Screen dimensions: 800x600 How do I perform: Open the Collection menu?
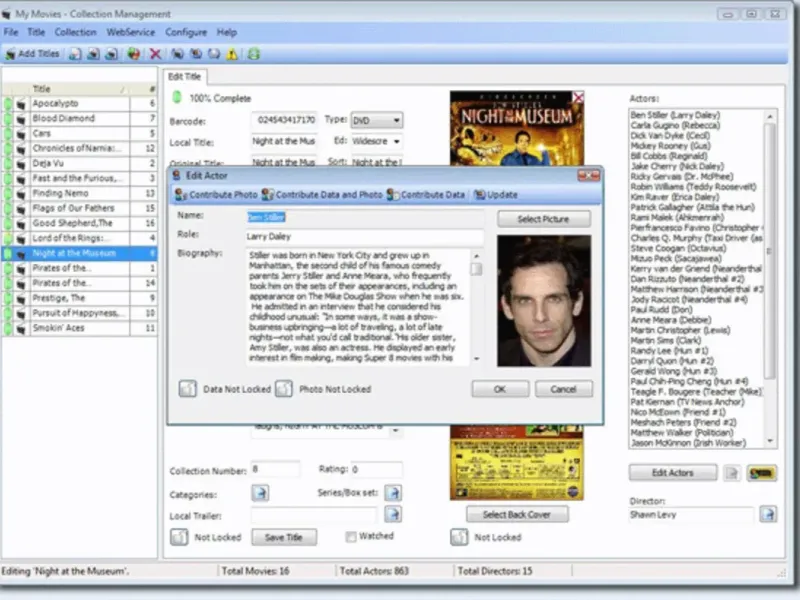tap(76, 32)
